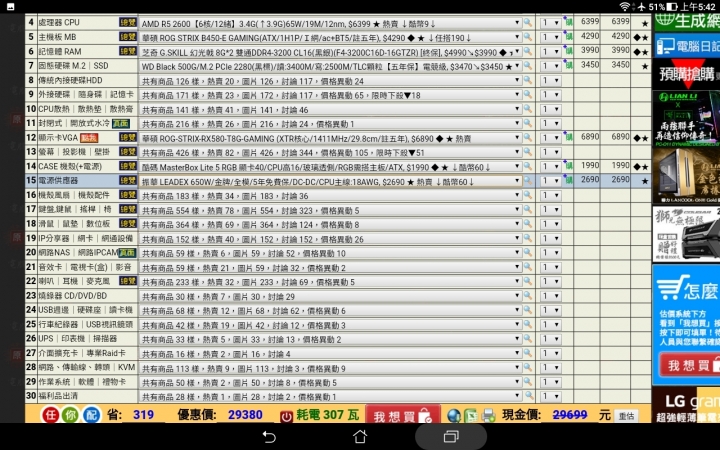Tap the green 購 icon in 電源供應器 row
The width and height of the screenshot is (720, 450).
pyautogui.click(x=568, y=180)
